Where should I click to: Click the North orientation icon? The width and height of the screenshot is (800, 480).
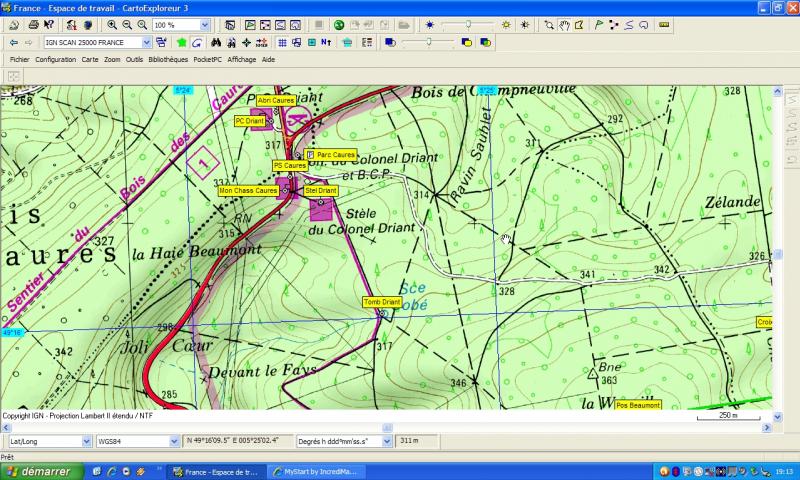326,42
